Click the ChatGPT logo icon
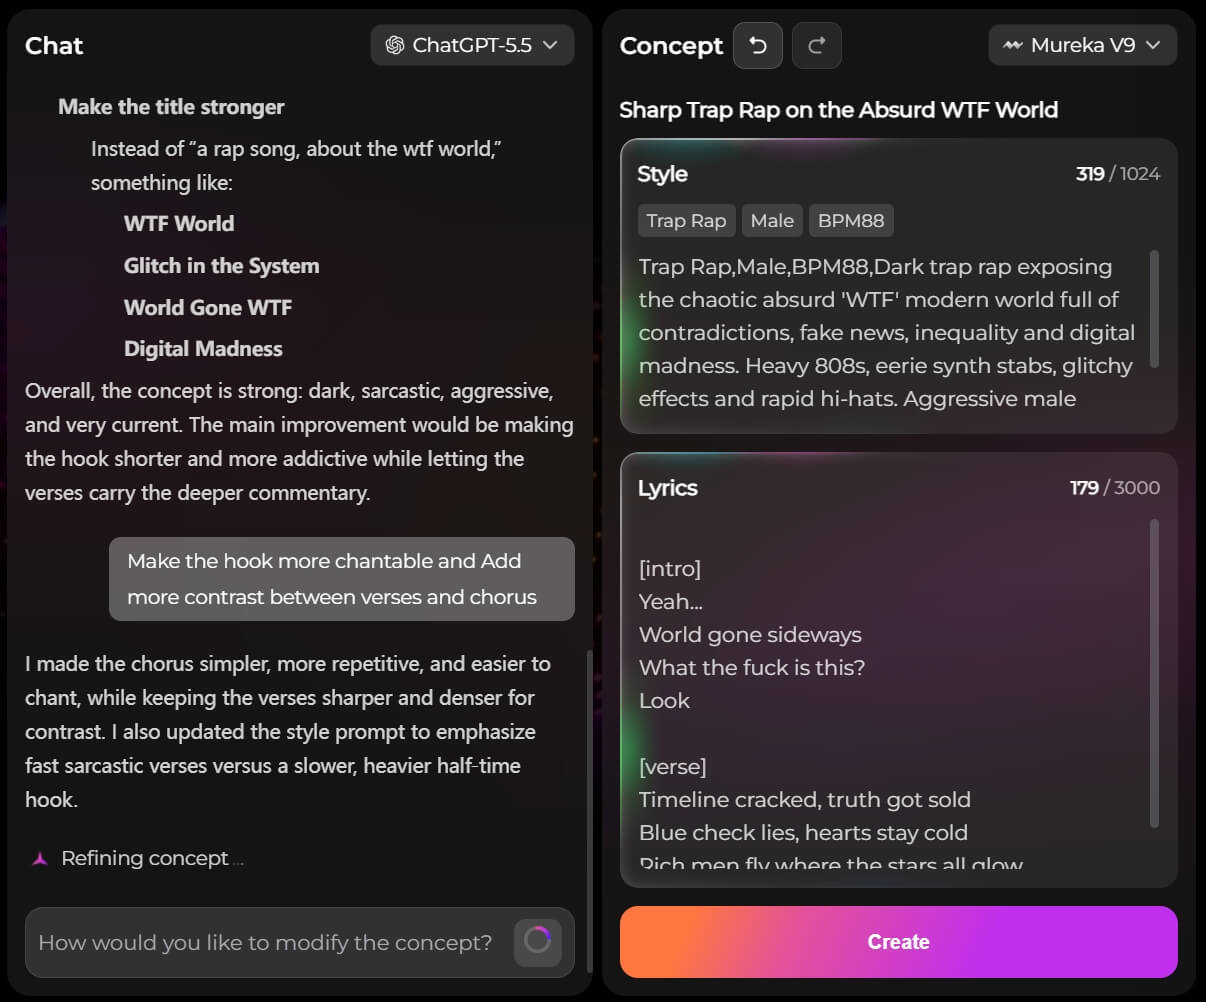 point(395,45)
